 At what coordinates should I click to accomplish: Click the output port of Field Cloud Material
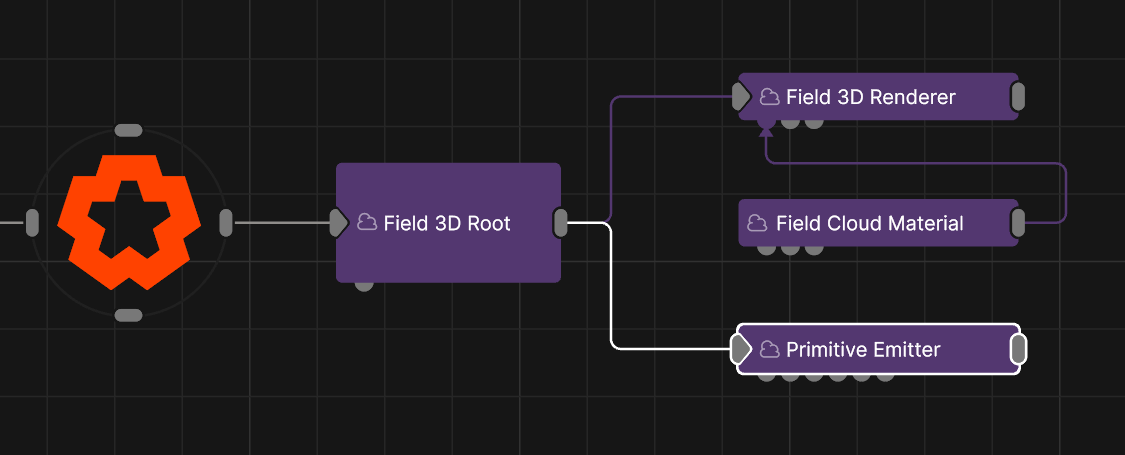(x=1018, y=223)
